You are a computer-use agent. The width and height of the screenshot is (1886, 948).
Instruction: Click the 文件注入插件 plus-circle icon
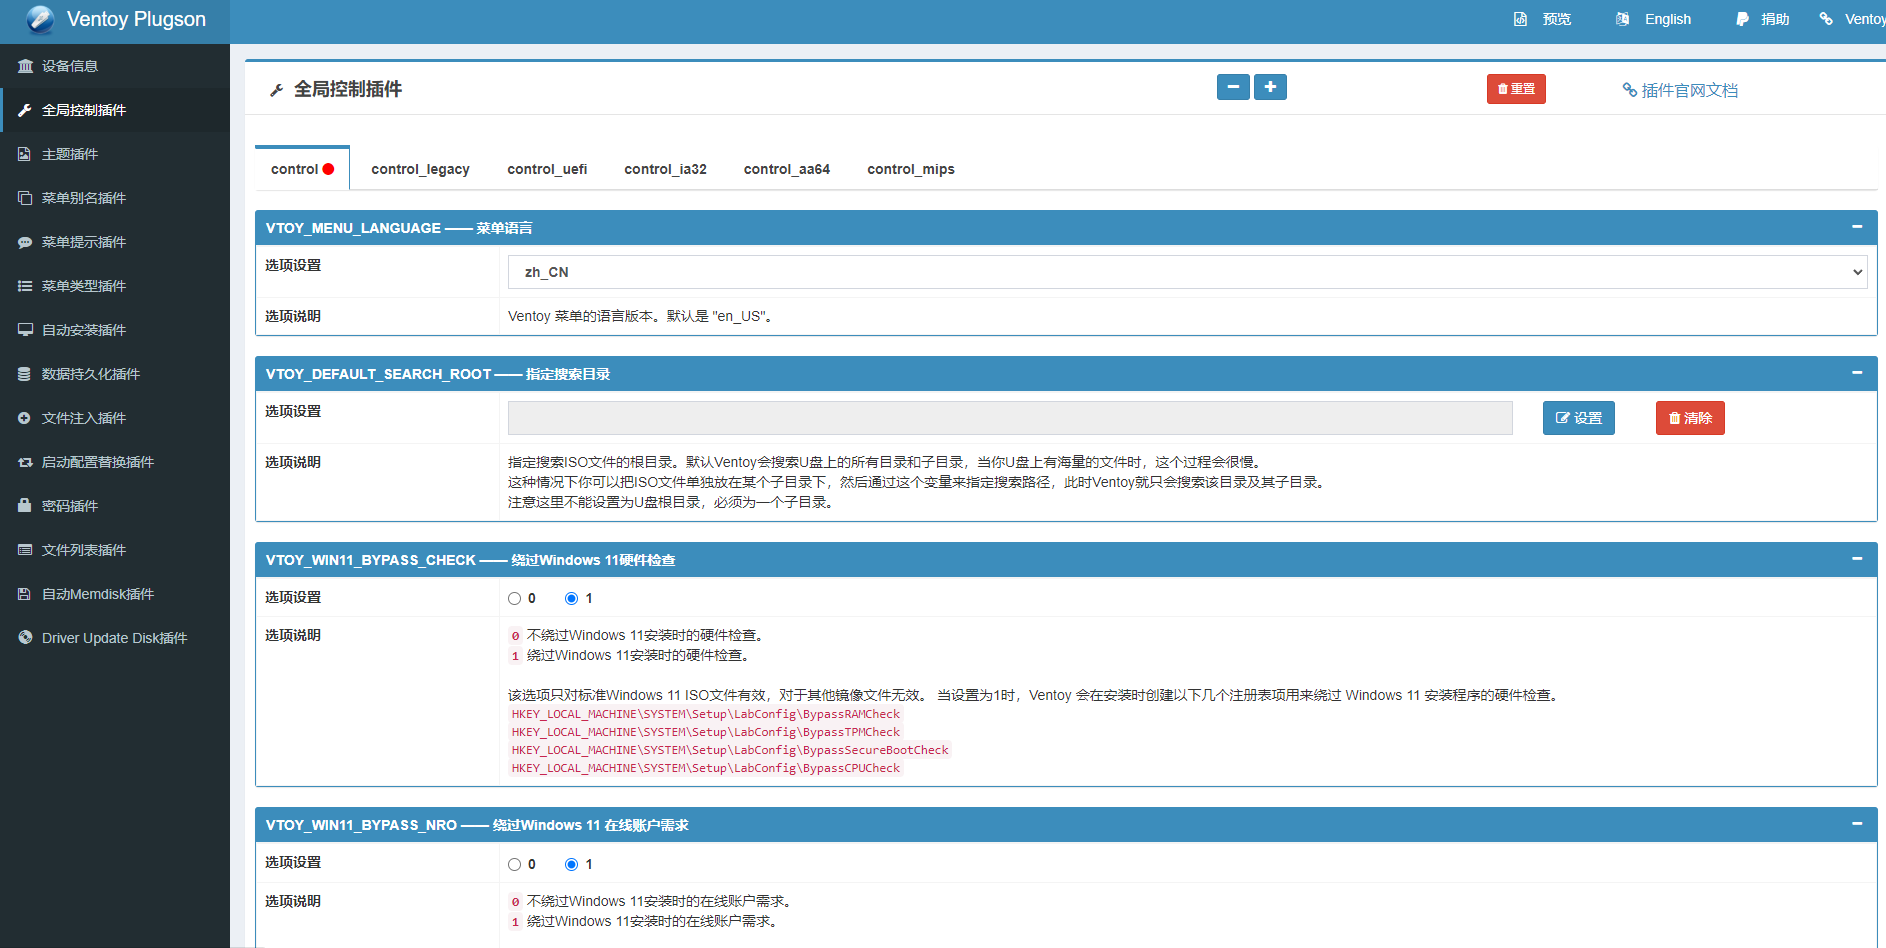[25, 418]
